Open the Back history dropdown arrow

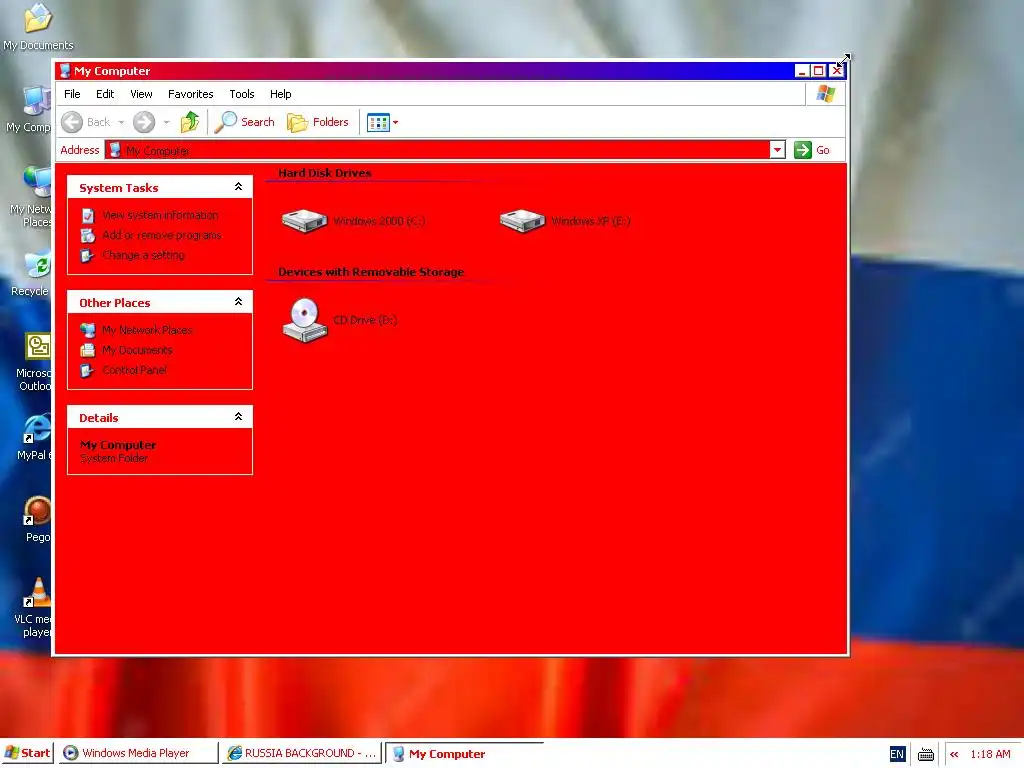(x=121, y=123)
